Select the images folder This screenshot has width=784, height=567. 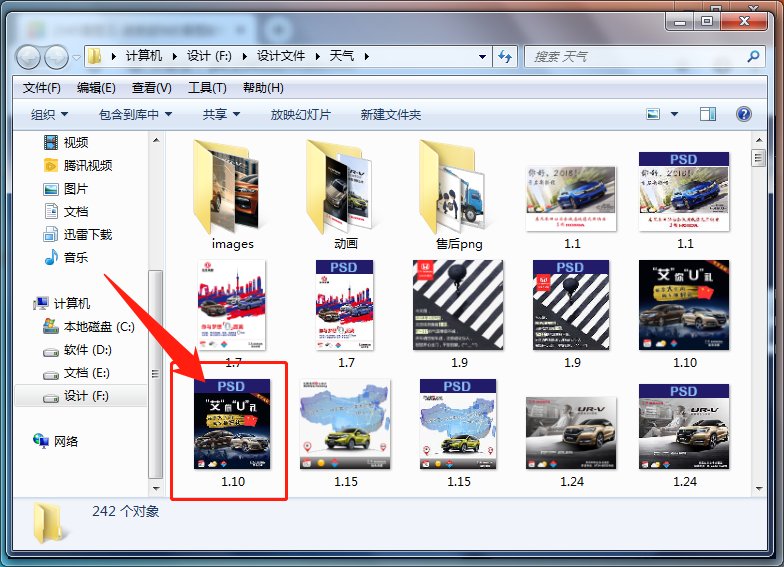[x=232, y=195]
